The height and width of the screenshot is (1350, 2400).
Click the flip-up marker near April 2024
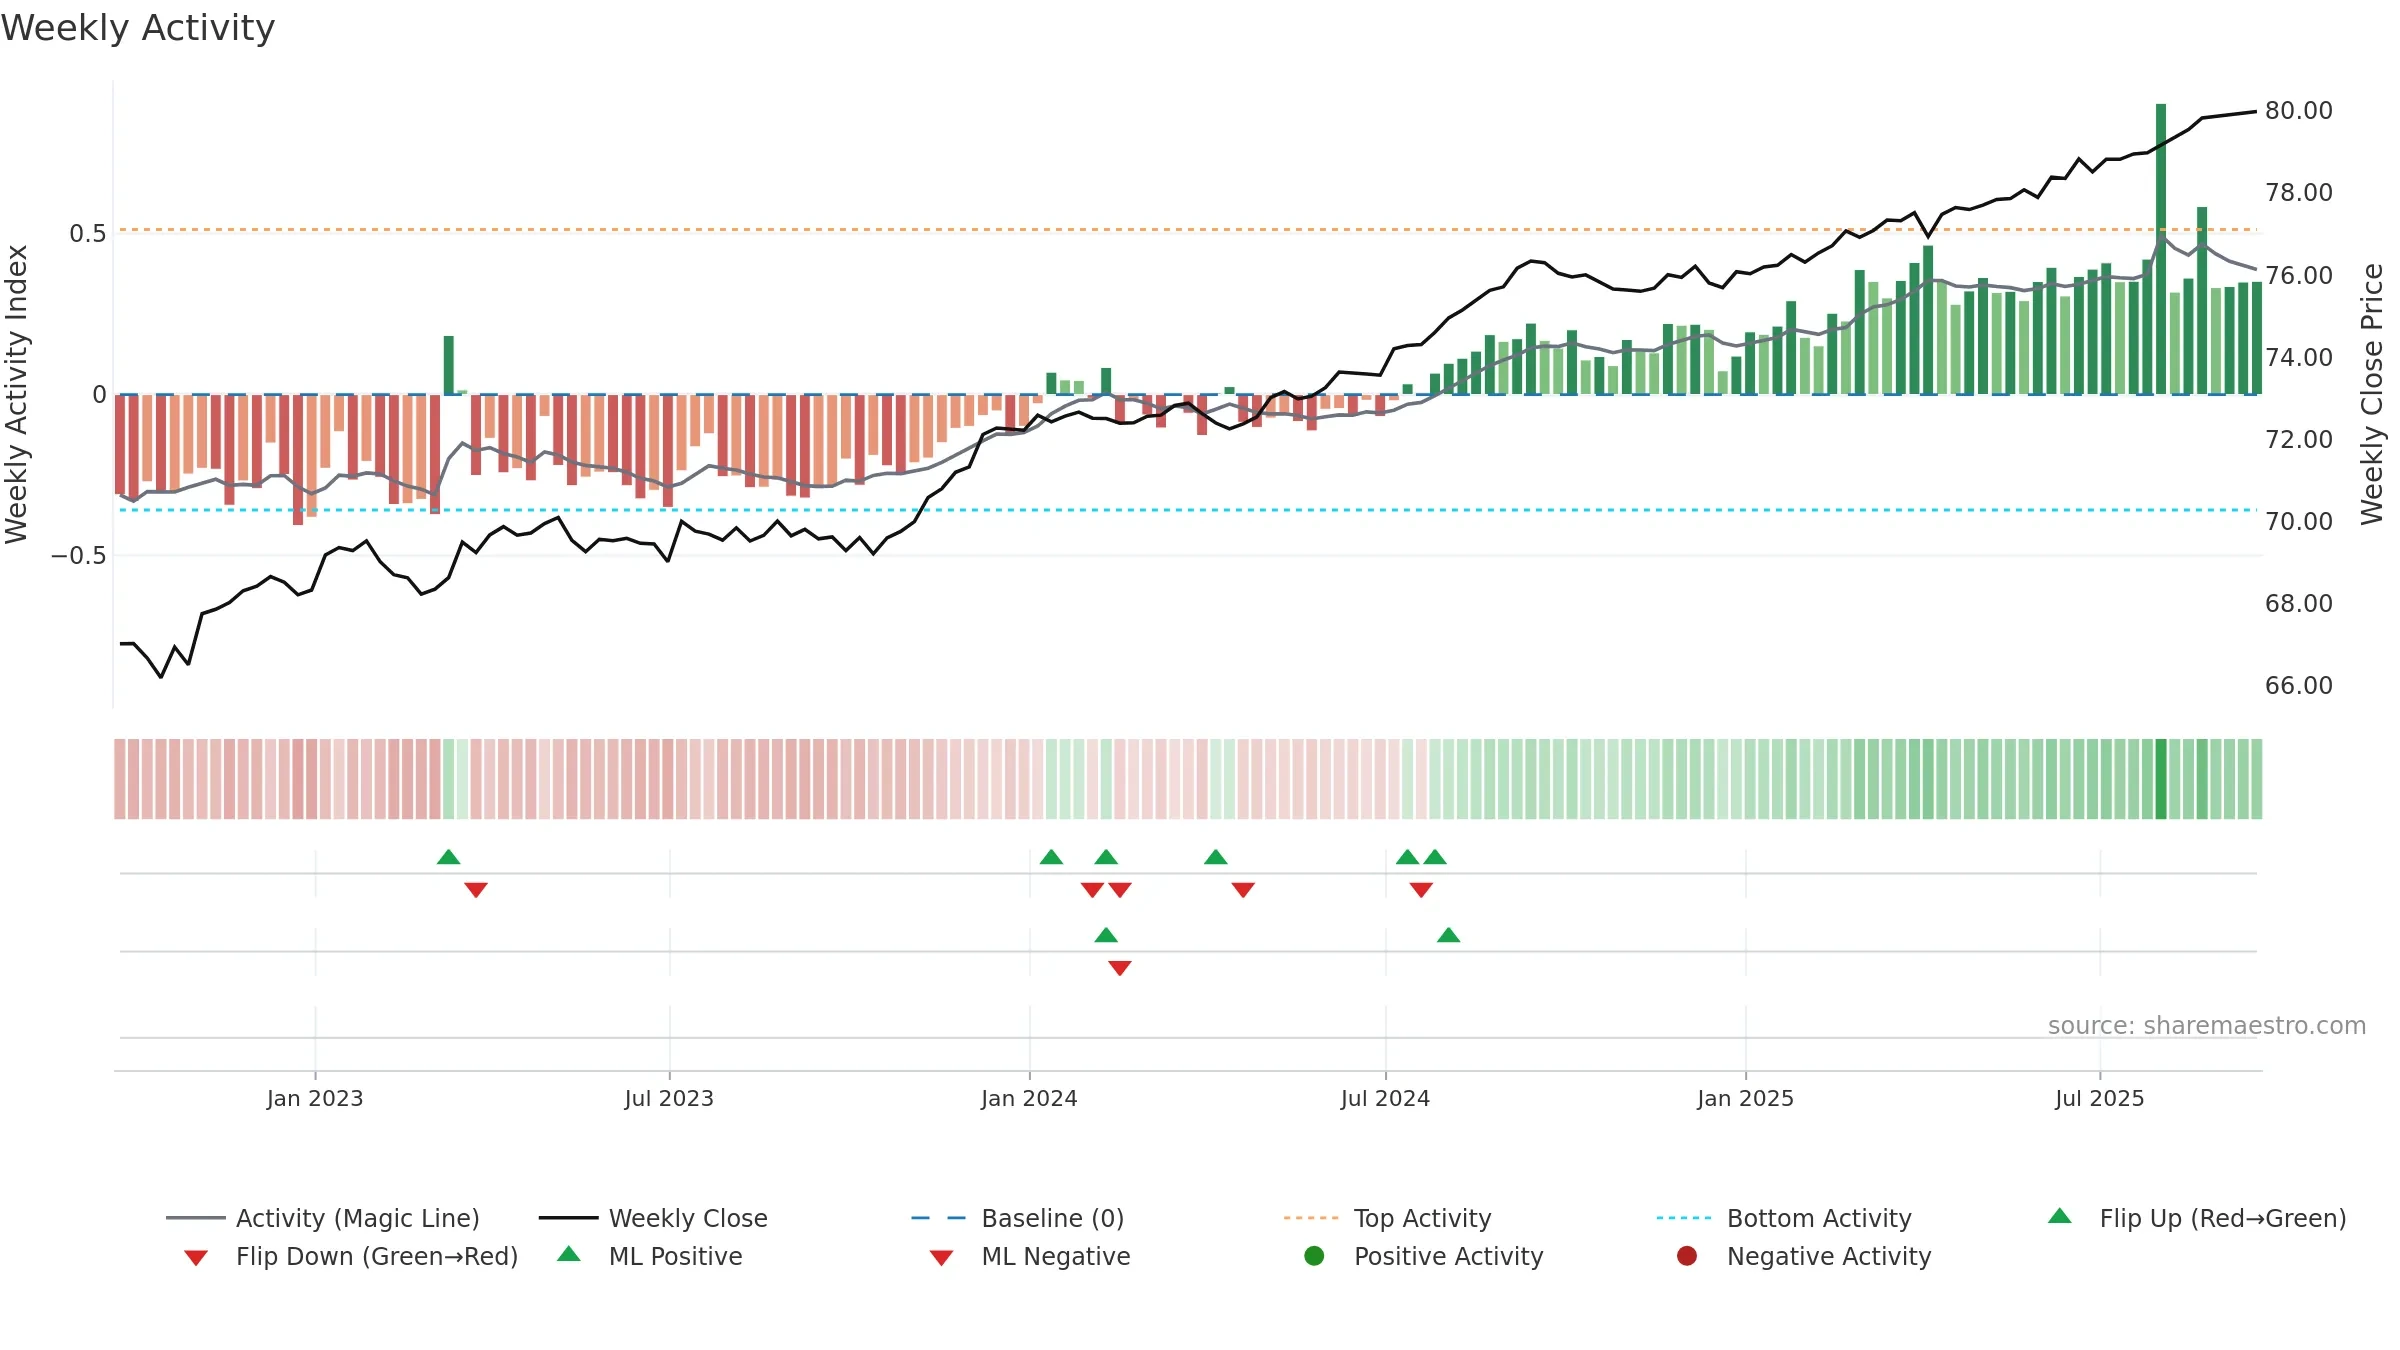tap(1216, 857)
